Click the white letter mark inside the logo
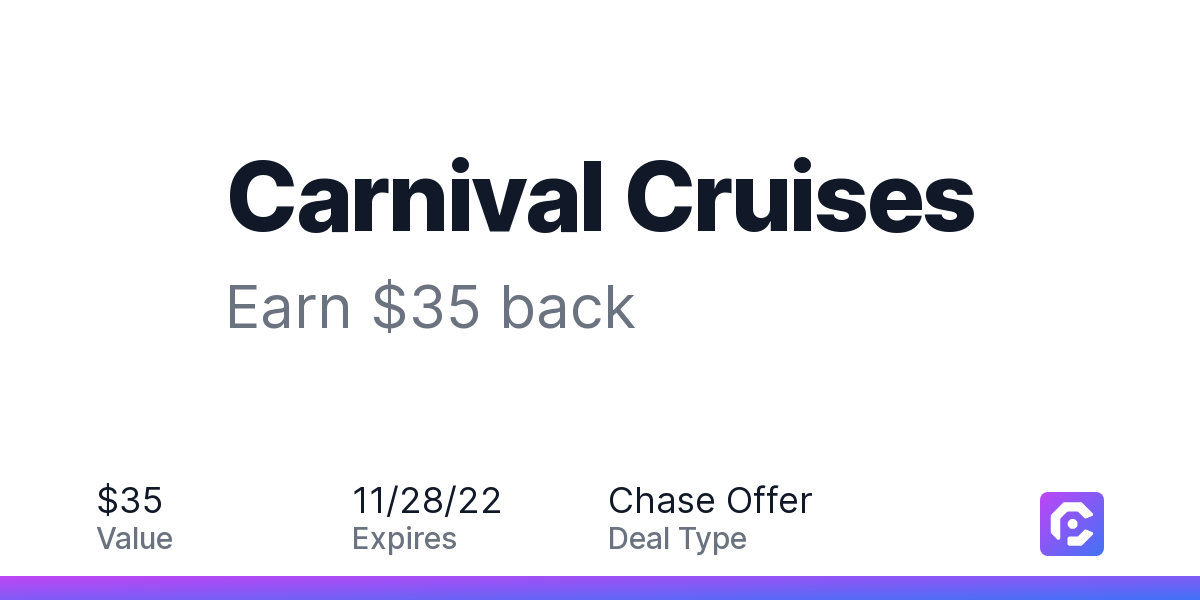Image resolution: width=1200 pixels, height=600 pixels. click(x=1072, y=524)
